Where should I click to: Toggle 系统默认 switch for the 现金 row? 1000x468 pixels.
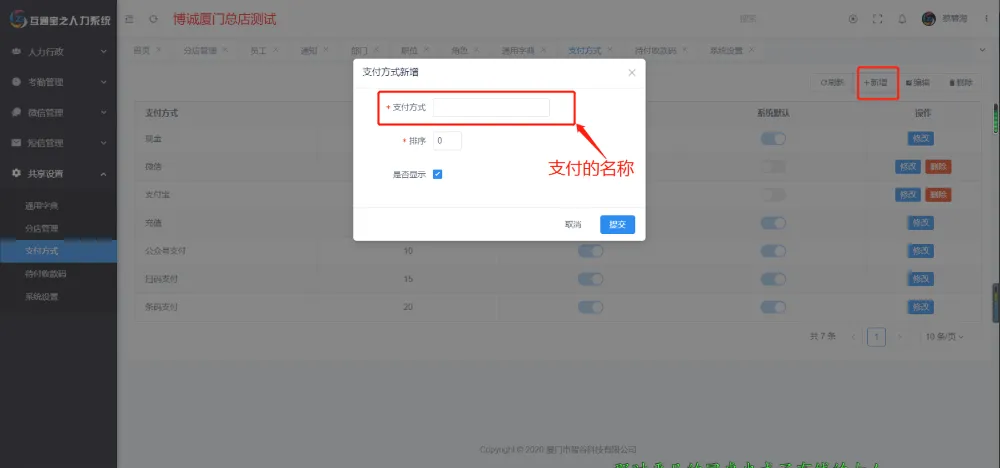(x=772, y=139)
